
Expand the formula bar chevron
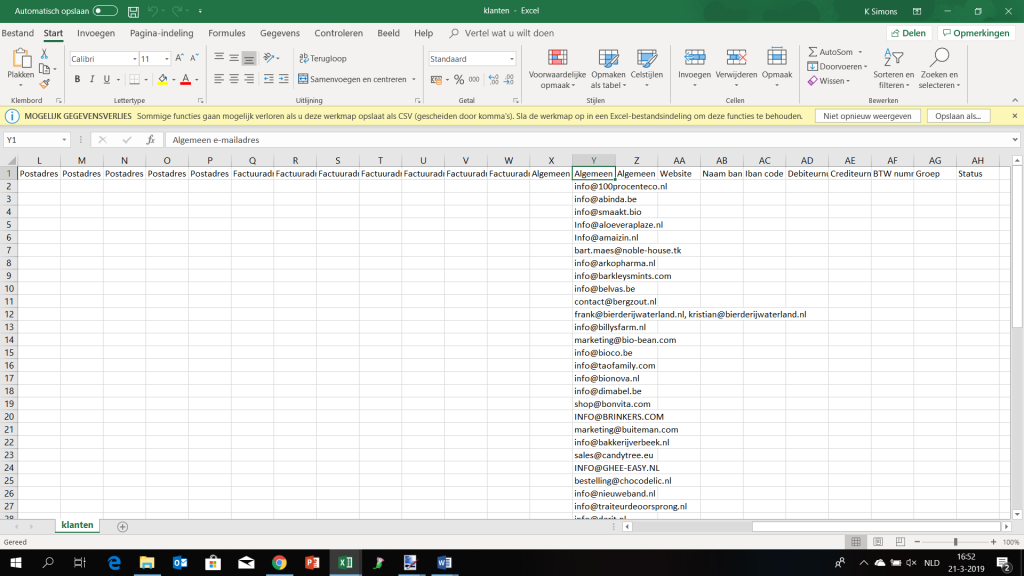pyautogui.click(x=1014, y=140)
